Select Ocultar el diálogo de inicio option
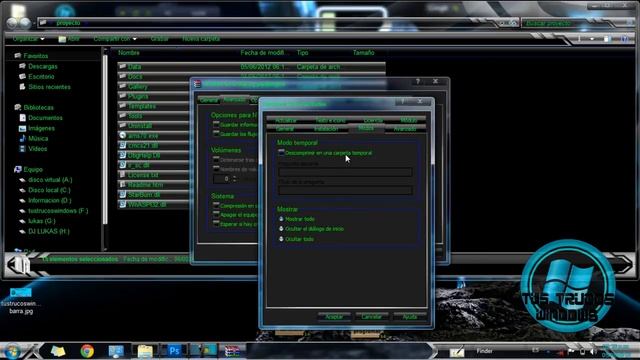 [281, 229]
